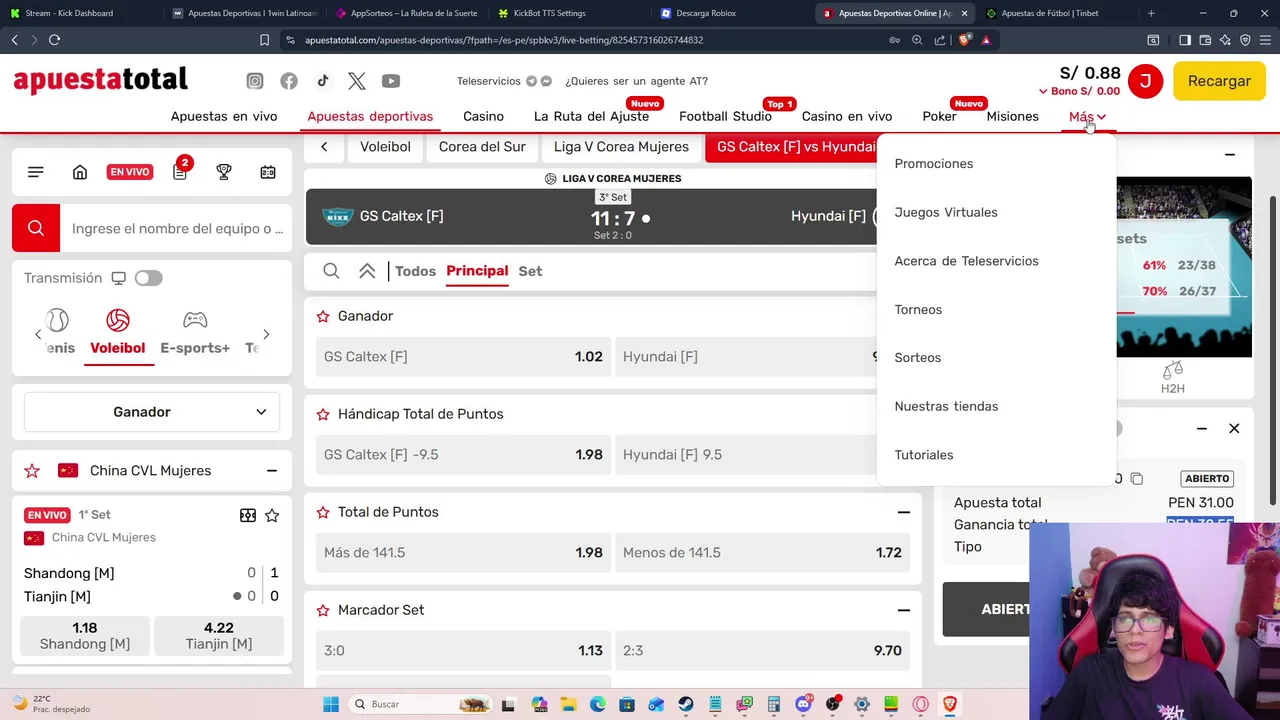This screenshot has width=1280, height=720.
Task: Click the user avatar J icon
Action: click(1145, 81)
